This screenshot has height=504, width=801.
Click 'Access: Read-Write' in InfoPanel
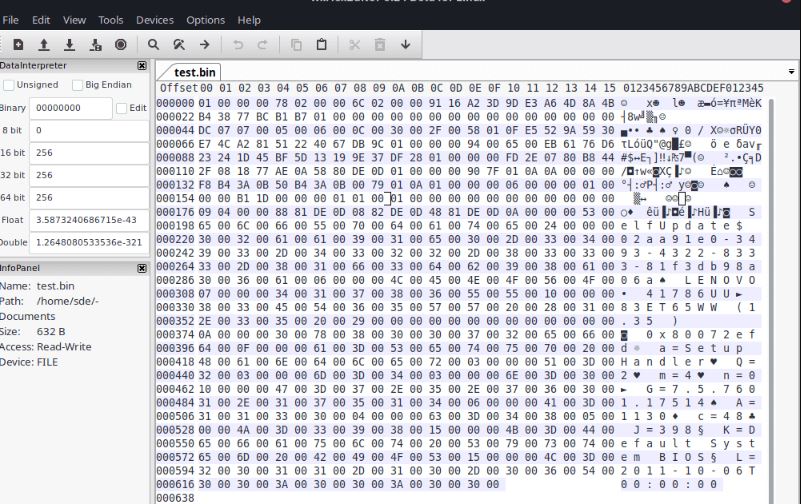46,347
